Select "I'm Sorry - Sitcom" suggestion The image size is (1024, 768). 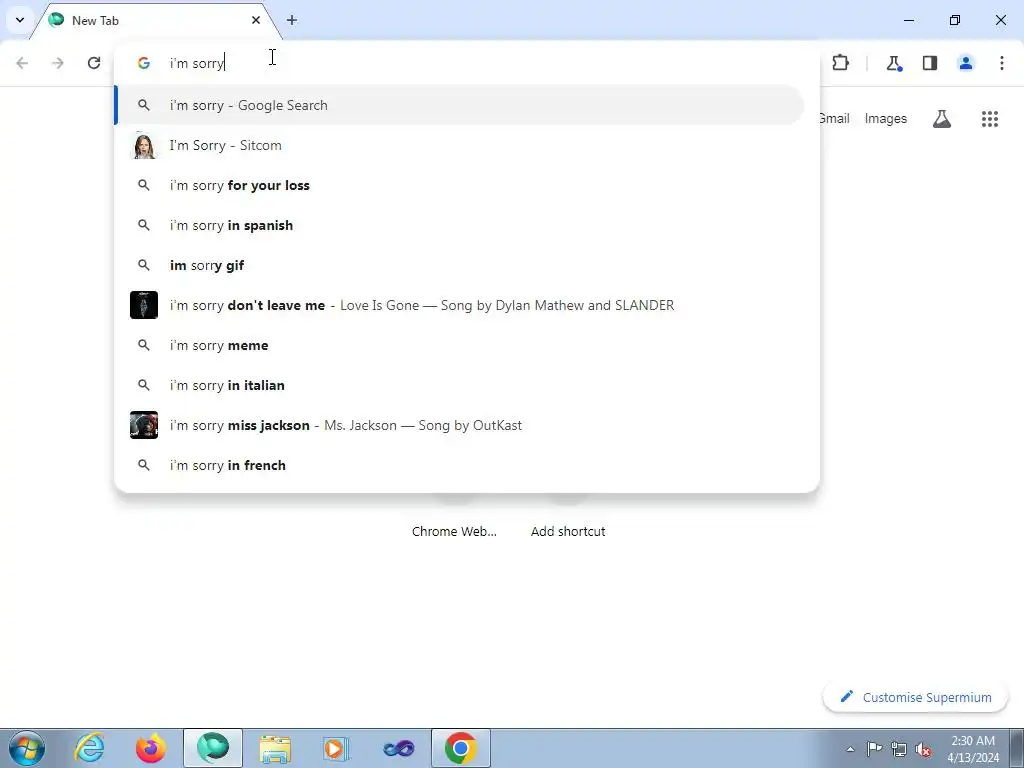459,145
